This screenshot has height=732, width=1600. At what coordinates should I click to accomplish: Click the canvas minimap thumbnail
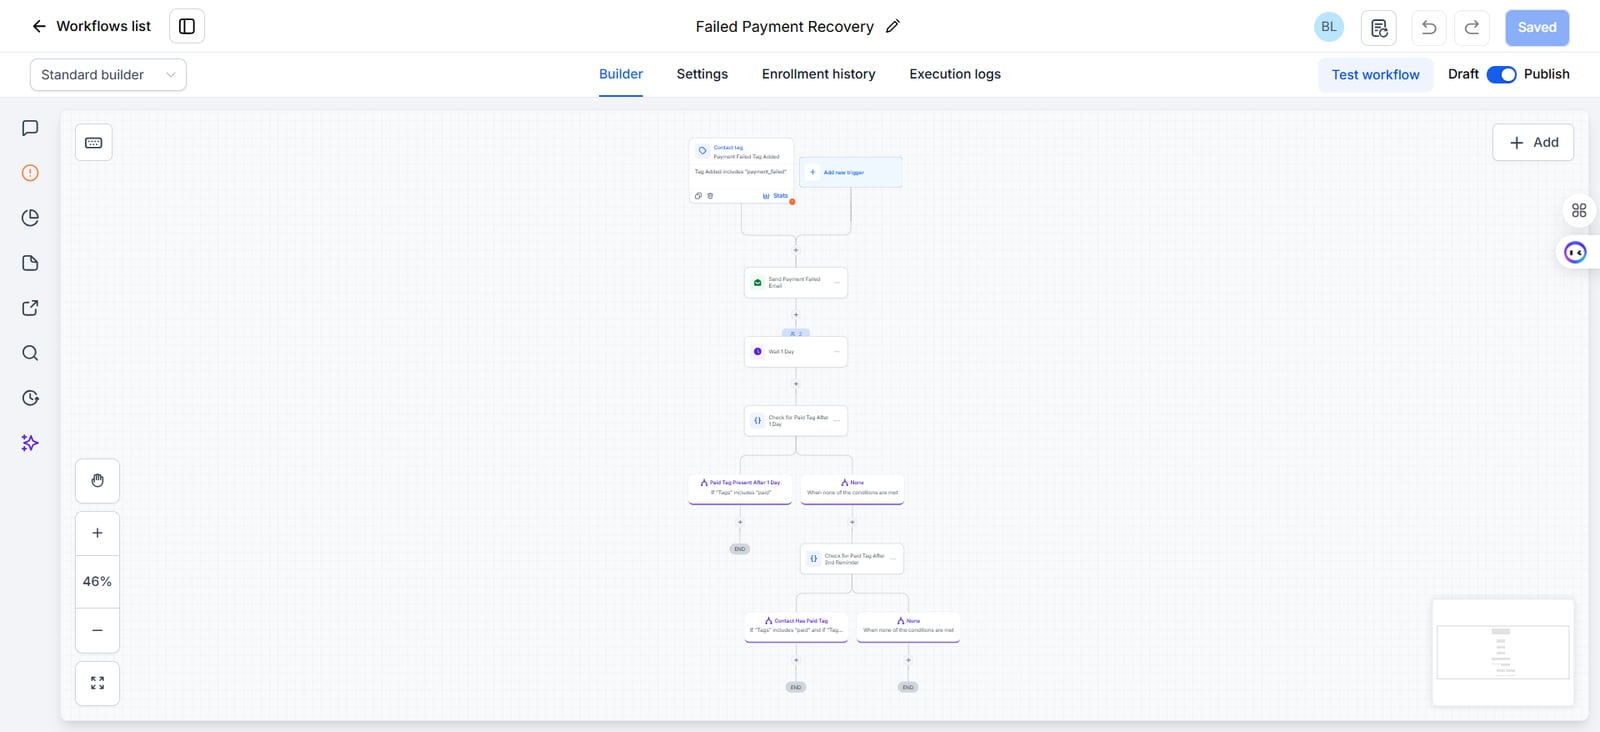pos(1503,652)
